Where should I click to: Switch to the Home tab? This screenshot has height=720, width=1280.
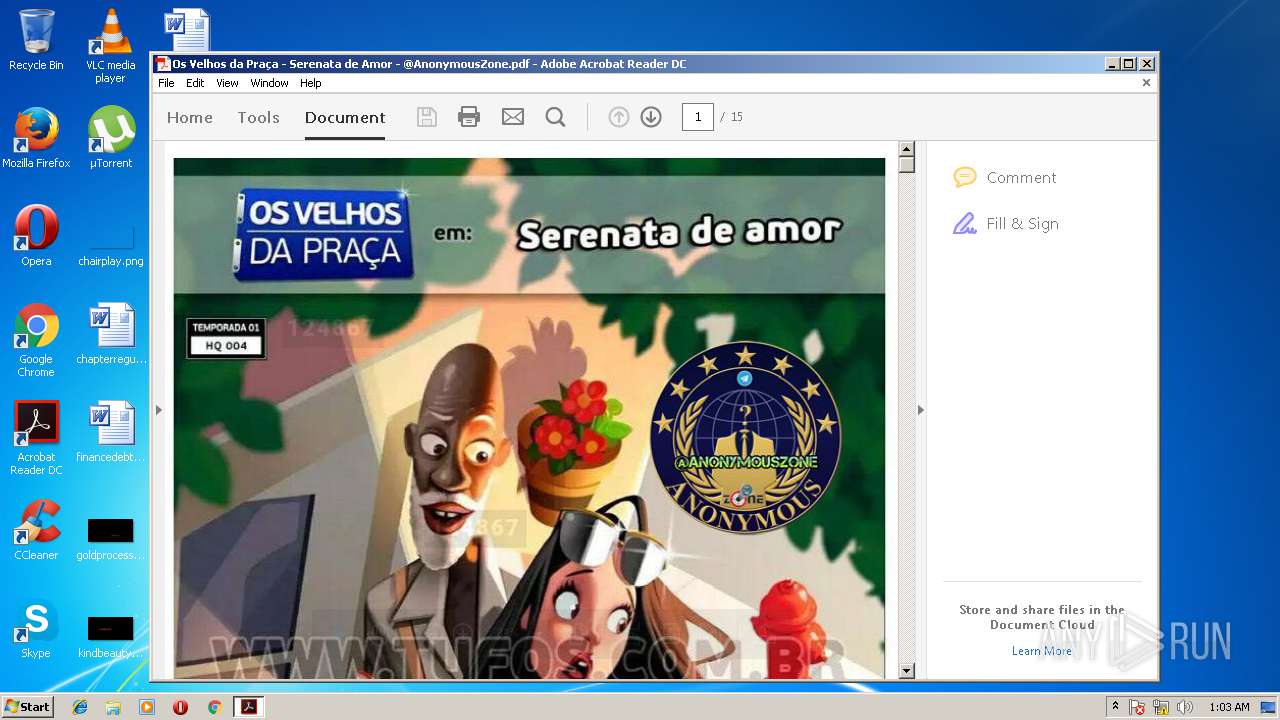190,117
